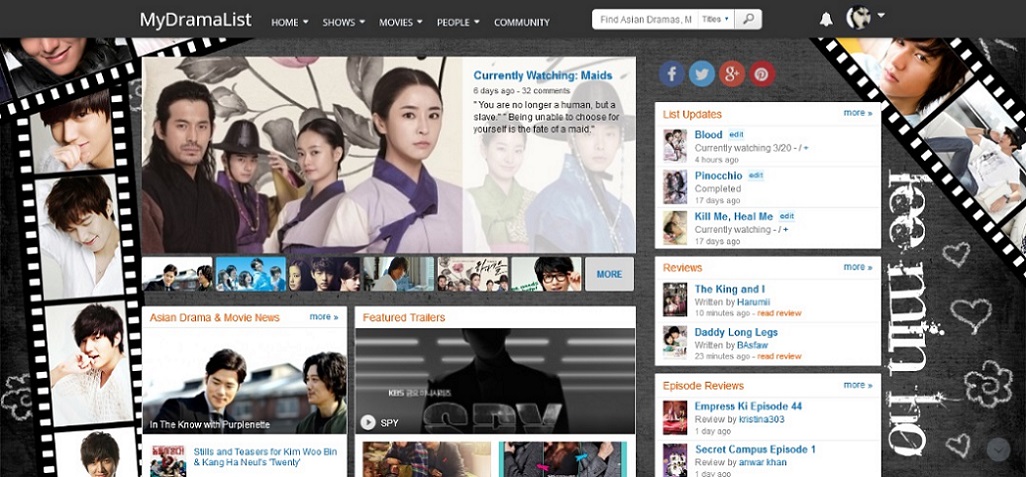1026x477 pixels.
Task: Open more in Reviews panel
Action: pyautogui.click(x=858, y=267)
